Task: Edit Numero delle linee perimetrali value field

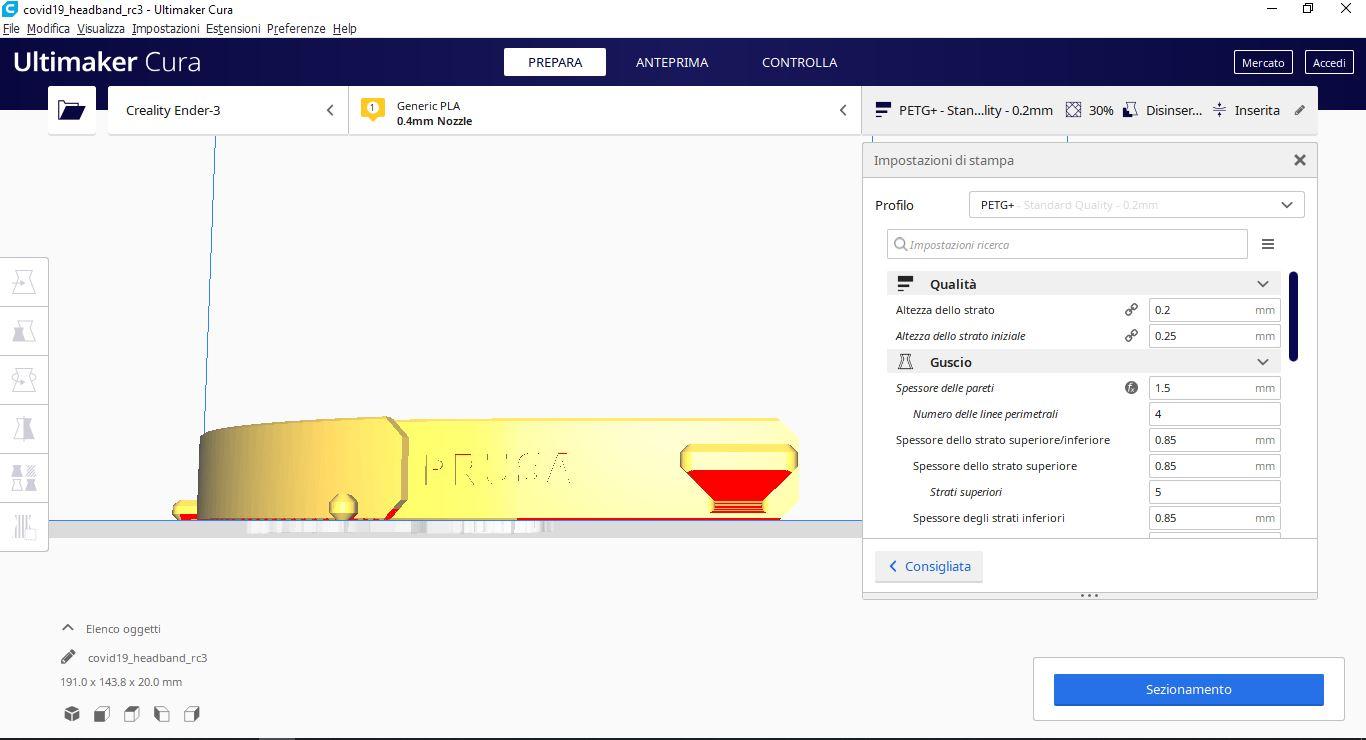Action: tap(1215, 414)
